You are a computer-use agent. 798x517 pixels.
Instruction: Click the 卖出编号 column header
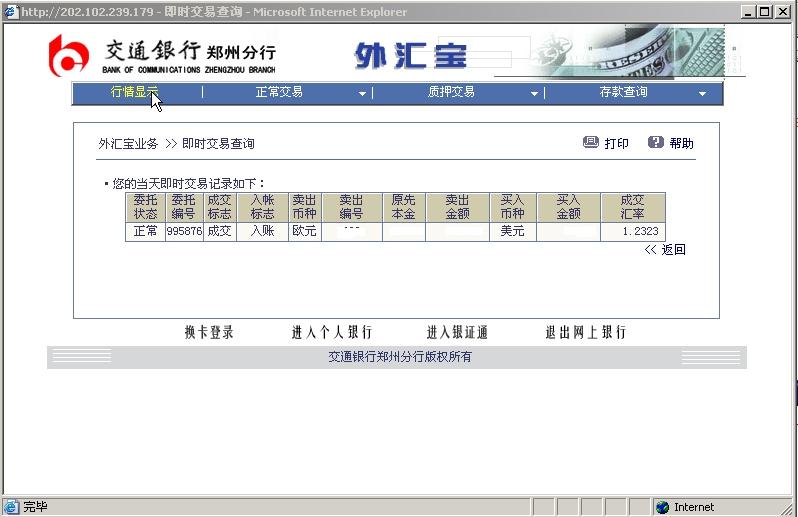[x=351, y=207]
